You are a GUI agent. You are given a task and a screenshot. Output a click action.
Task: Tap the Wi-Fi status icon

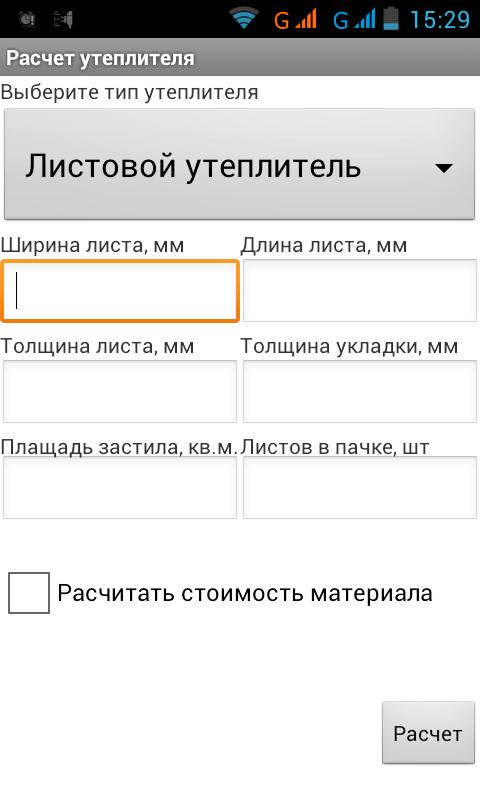point(243,19)
